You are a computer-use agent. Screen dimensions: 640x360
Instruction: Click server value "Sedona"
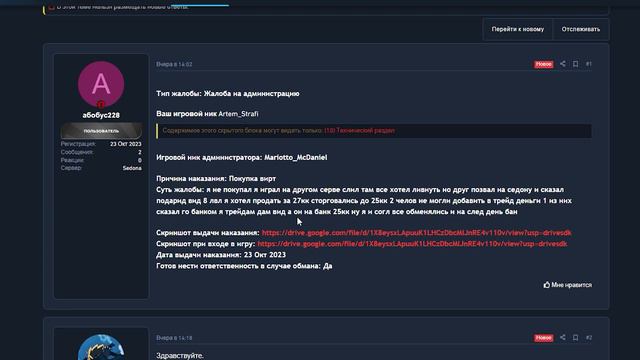132,168
